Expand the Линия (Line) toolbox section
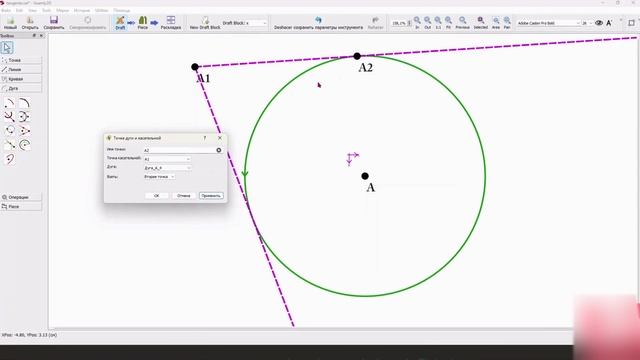The image size is (640, 360). click(21, 69)
